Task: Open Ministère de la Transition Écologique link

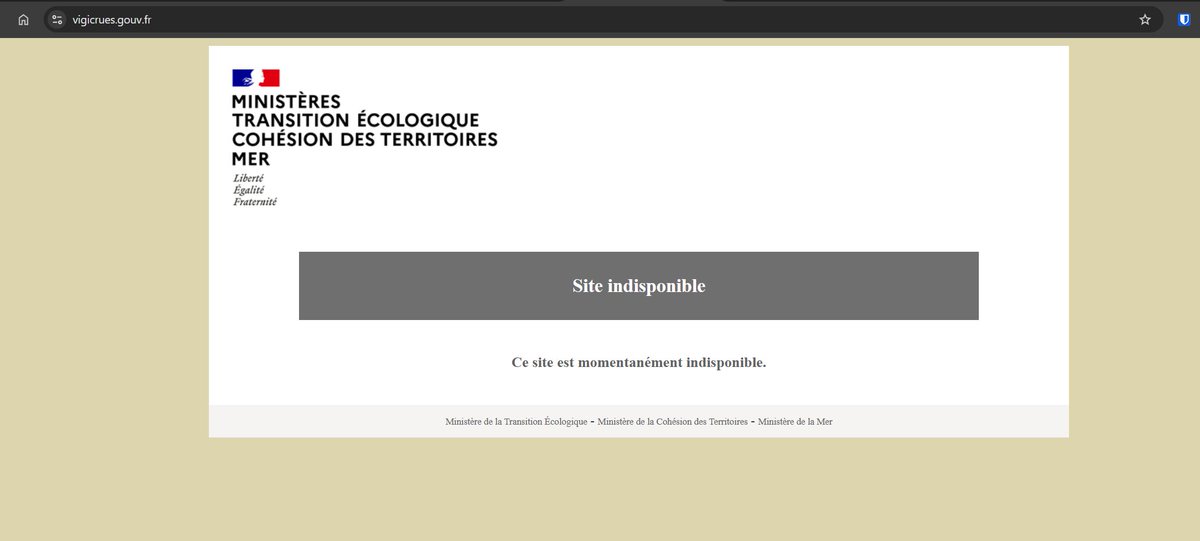Action: [x=516, y=422]
